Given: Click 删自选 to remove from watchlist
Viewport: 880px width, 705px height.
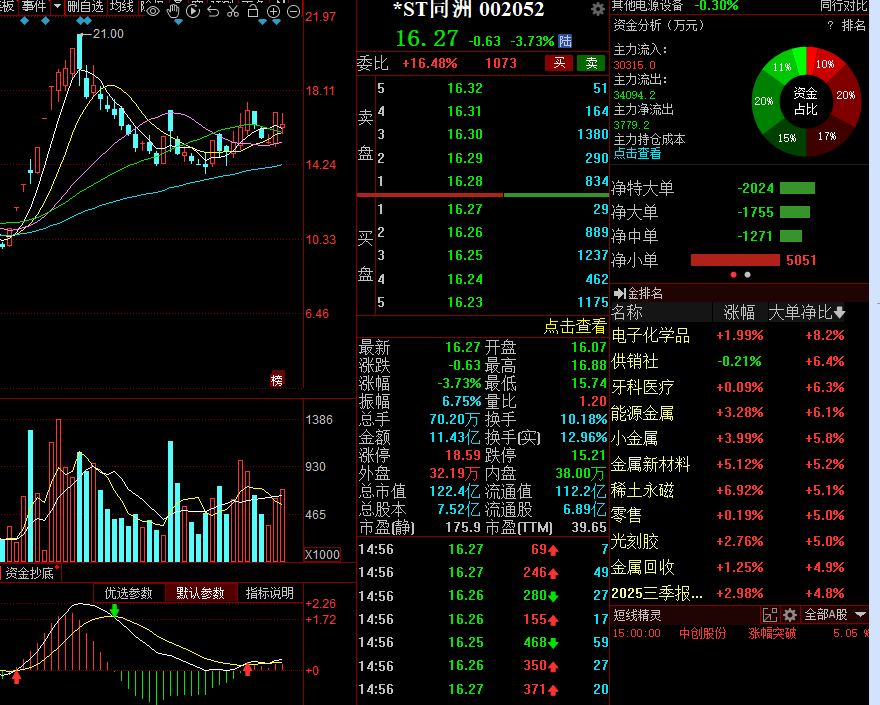Looking at the screenshot, I should coord(85,7).
